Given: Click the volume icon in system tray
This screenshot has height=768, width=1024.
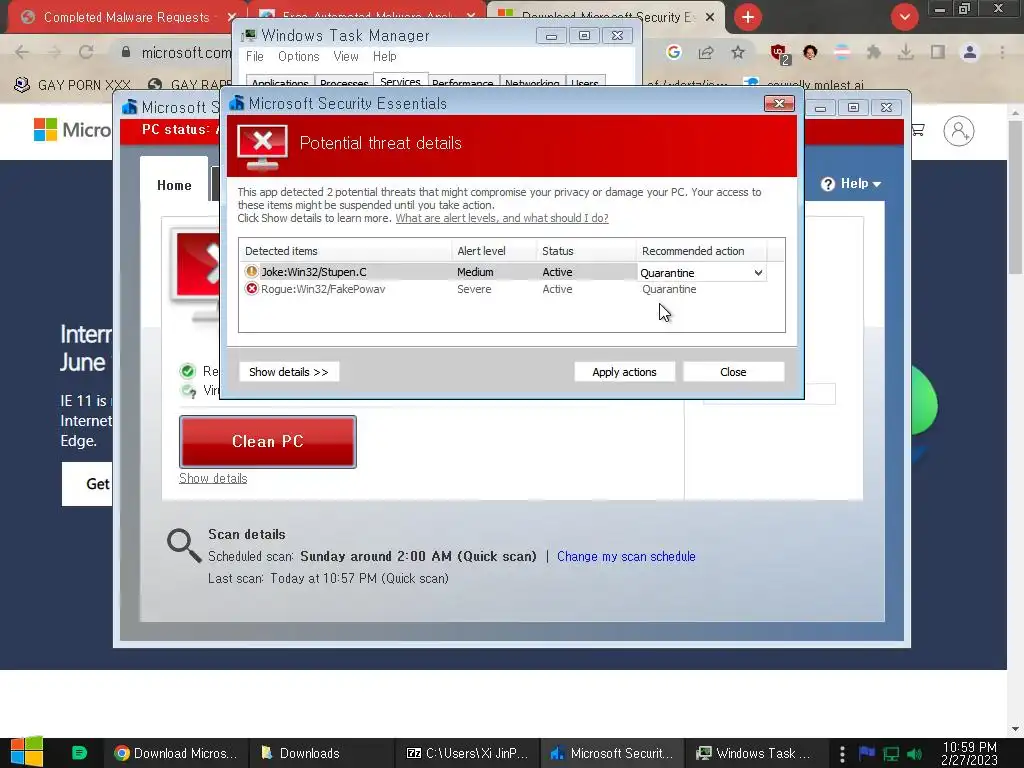Looking at the screenshot, I should [x=915, y=754].
